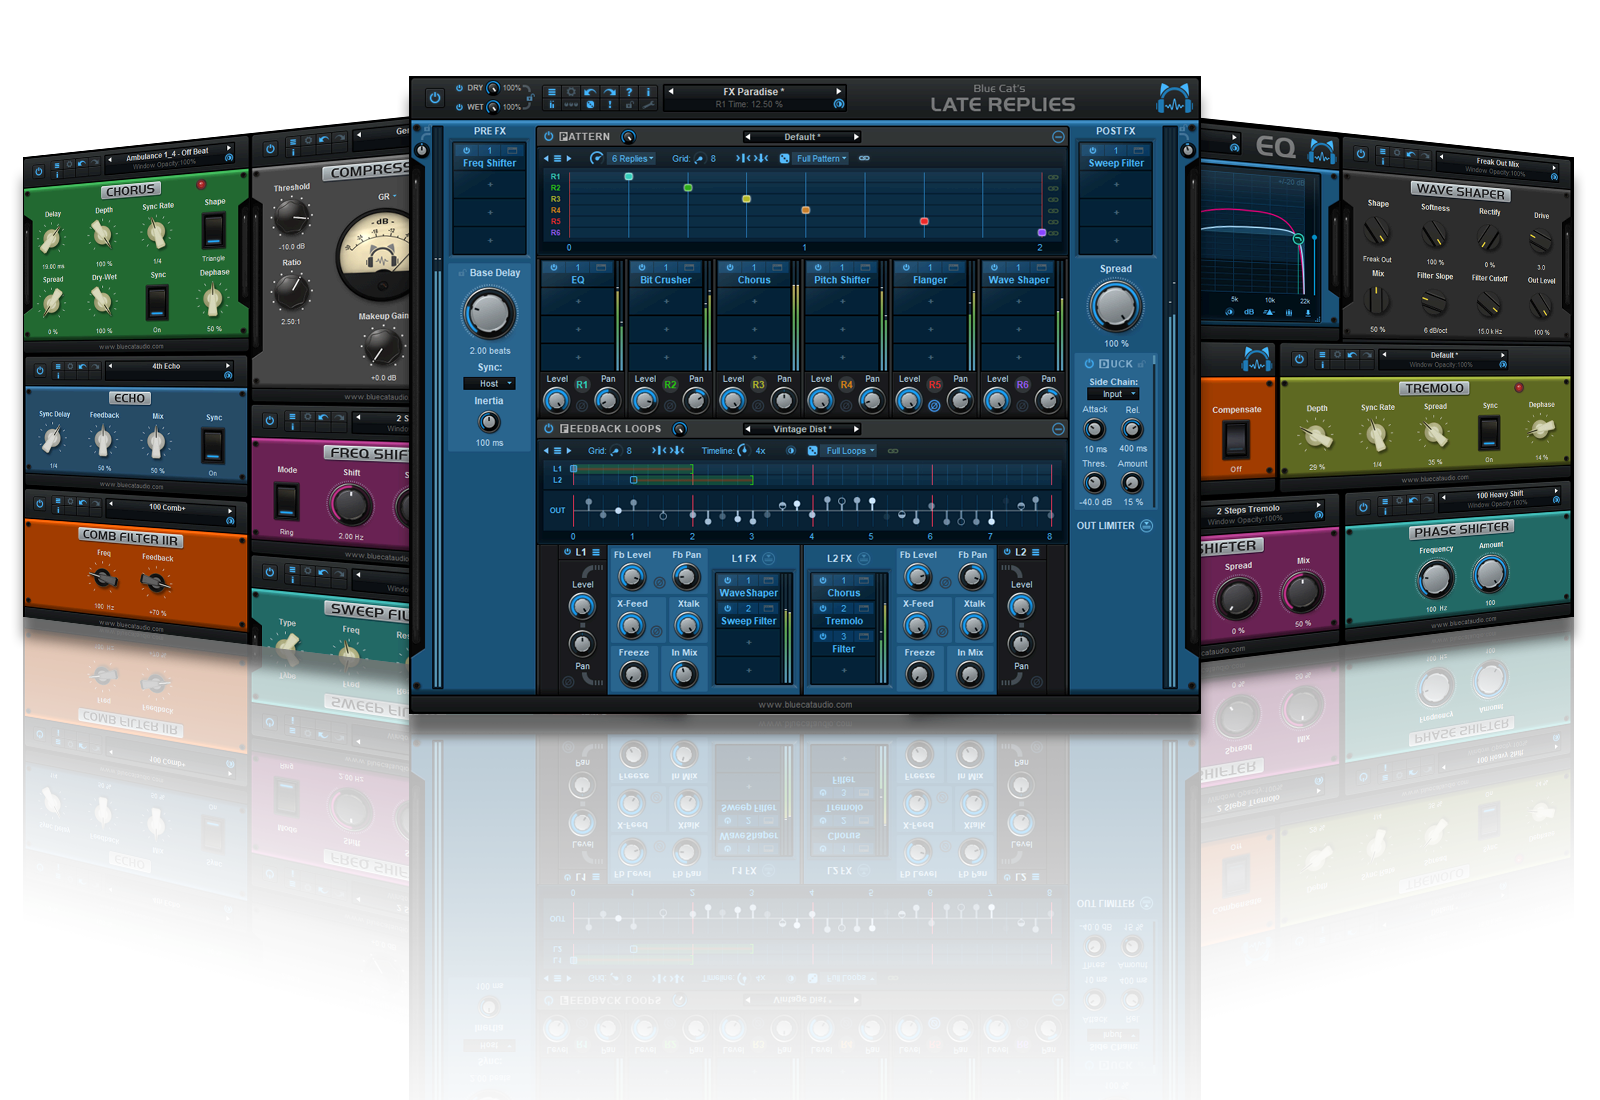Click the main power bypass button
Viewport: 1600px width, 1100px height.
pyautogui.click(x=434, y=98)
